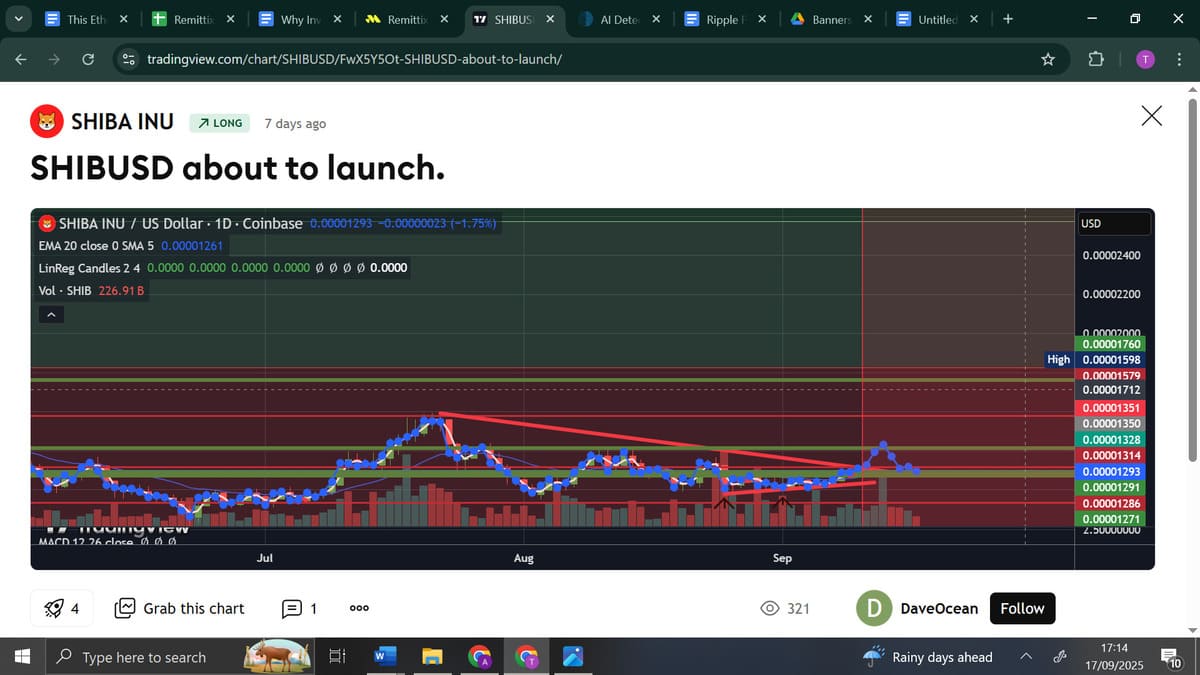Click the SHIBA INU logo icon
Image resolution: width=1200 pixels, height=675 pixels.
45,122
